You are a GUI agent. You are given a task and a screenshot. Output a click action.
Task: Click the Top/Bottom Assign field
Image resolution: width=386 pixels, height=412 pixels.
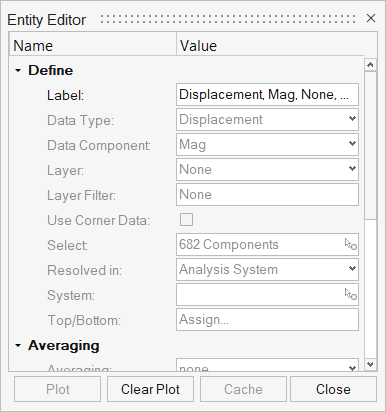(267, 320)
